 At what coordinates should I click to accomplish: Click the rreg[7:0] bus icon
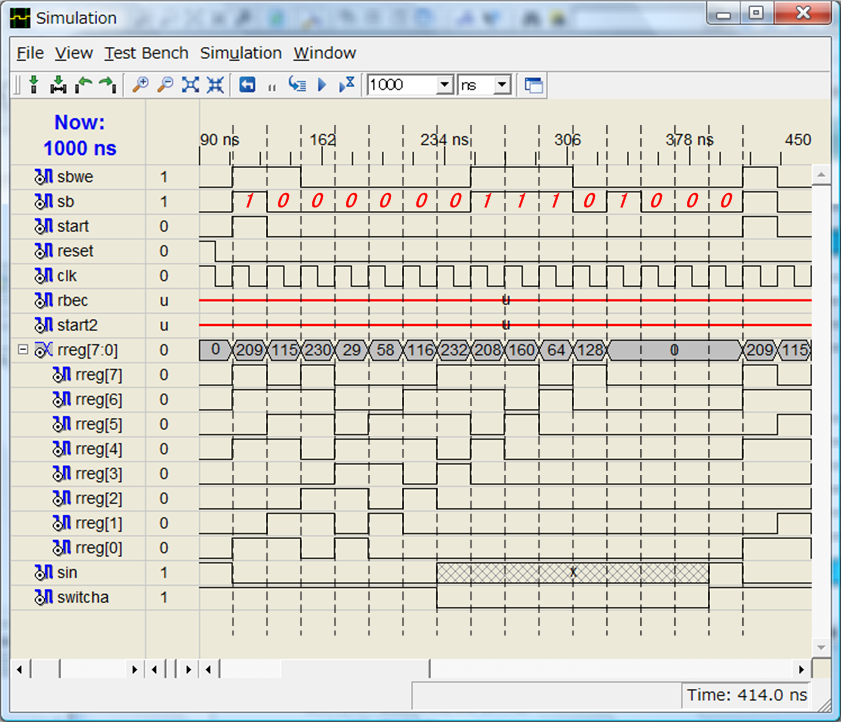pos(43,350)
